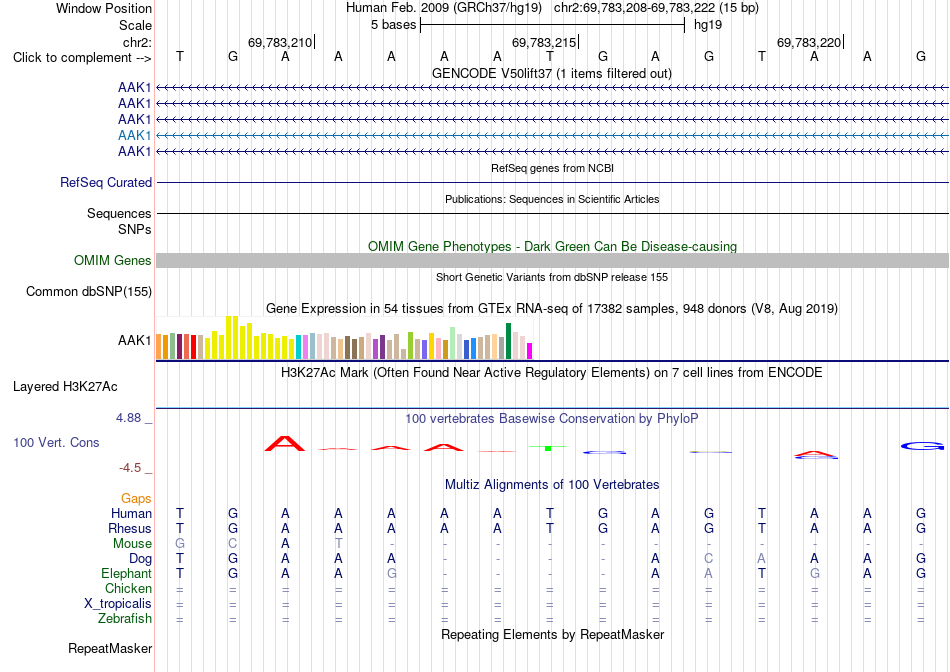Click the "RepeatMasker" track label
This screenshot has width=950, height=672.
pyautogui.click(x=110, y=648)
